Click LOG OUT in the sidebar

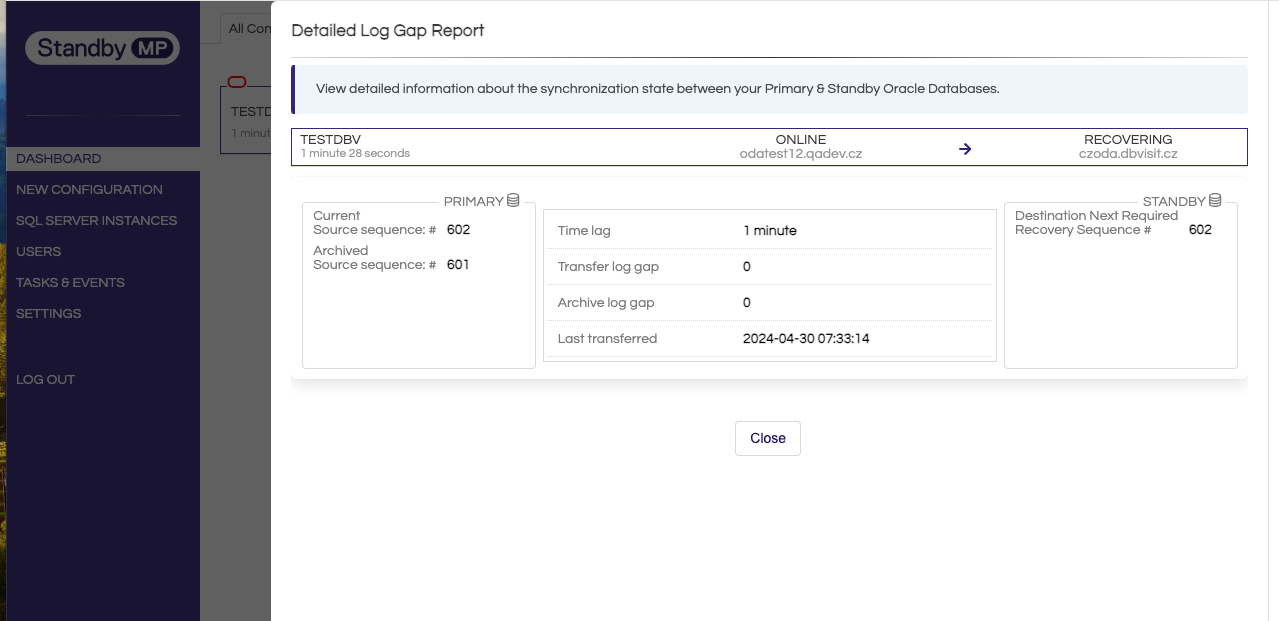[x=45, y=379]
